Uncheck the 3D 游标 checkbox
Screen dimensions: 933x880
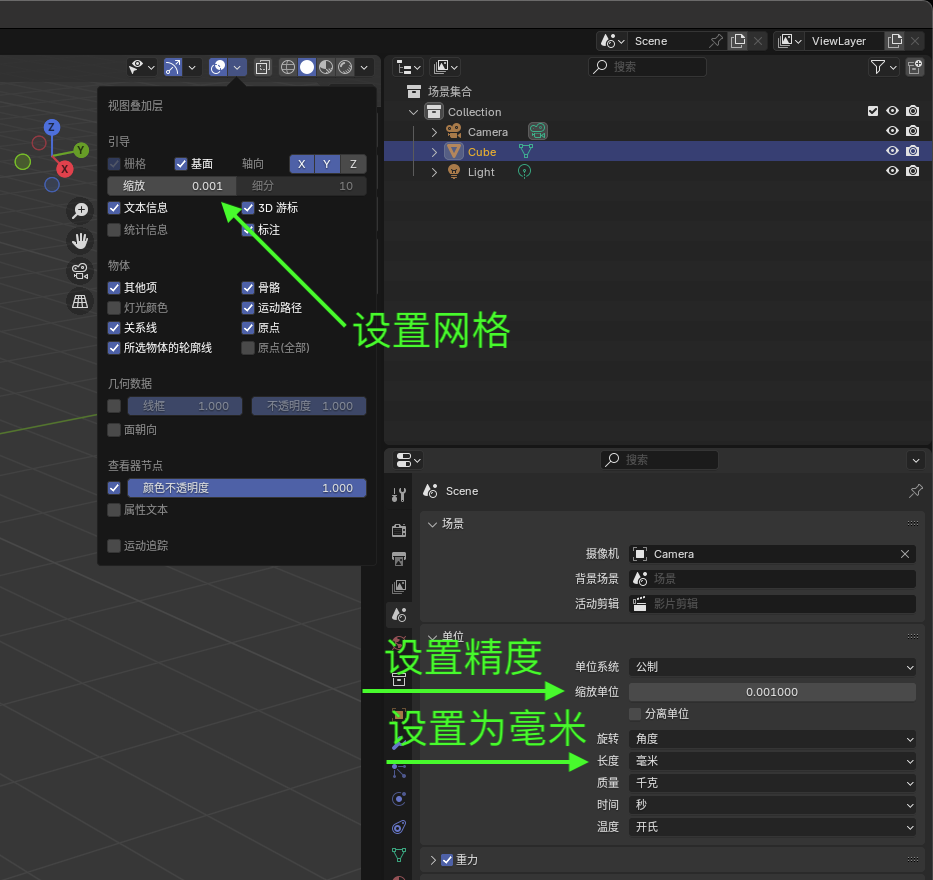coord(248,208)
